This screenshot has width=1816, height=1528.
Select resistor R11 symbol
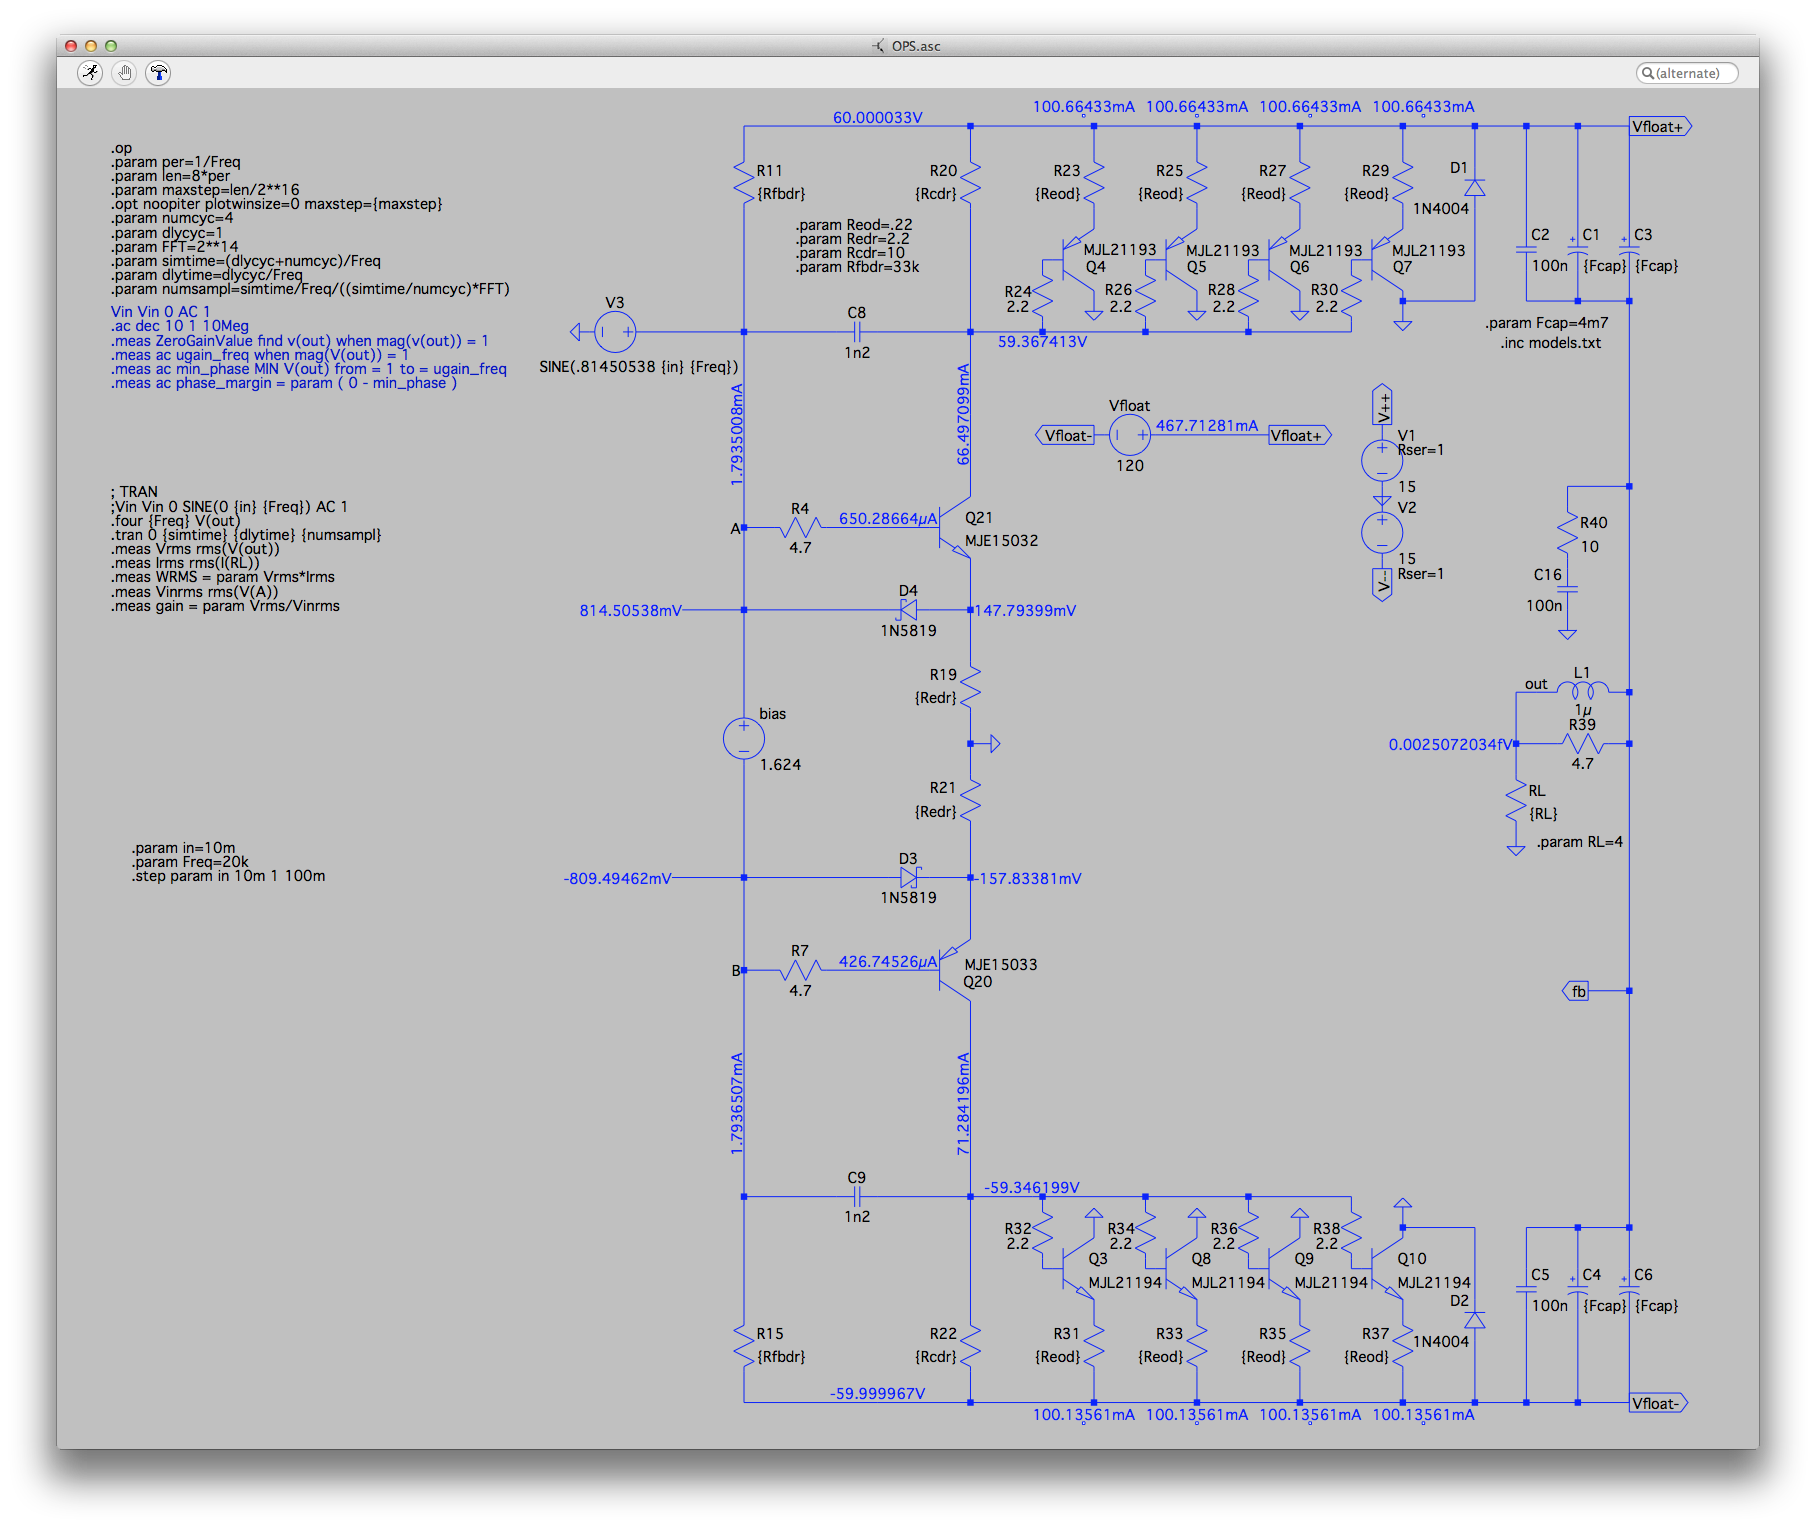coord(744,182)
